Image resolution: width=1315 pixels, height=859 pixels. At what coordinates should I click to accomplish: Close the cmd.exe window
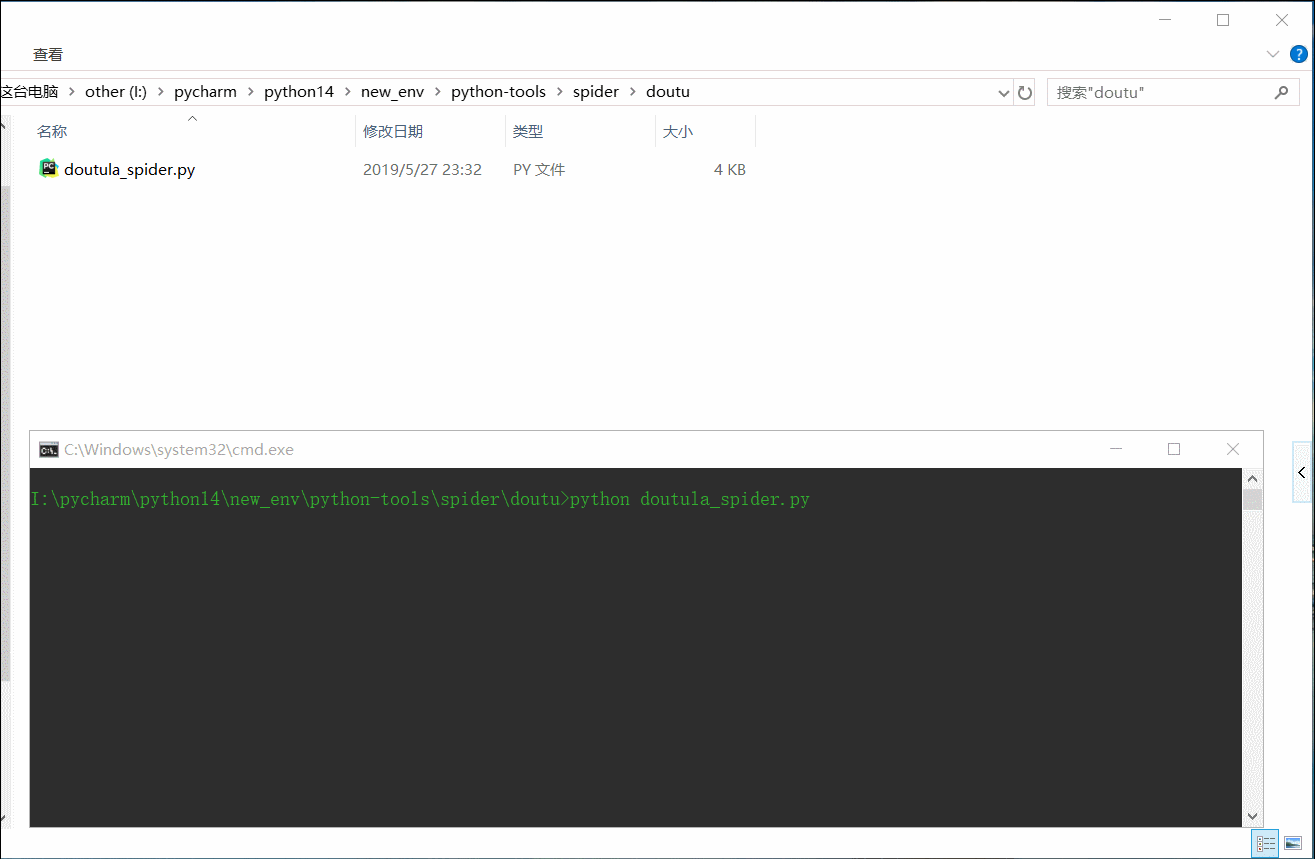pos(1233,449)
